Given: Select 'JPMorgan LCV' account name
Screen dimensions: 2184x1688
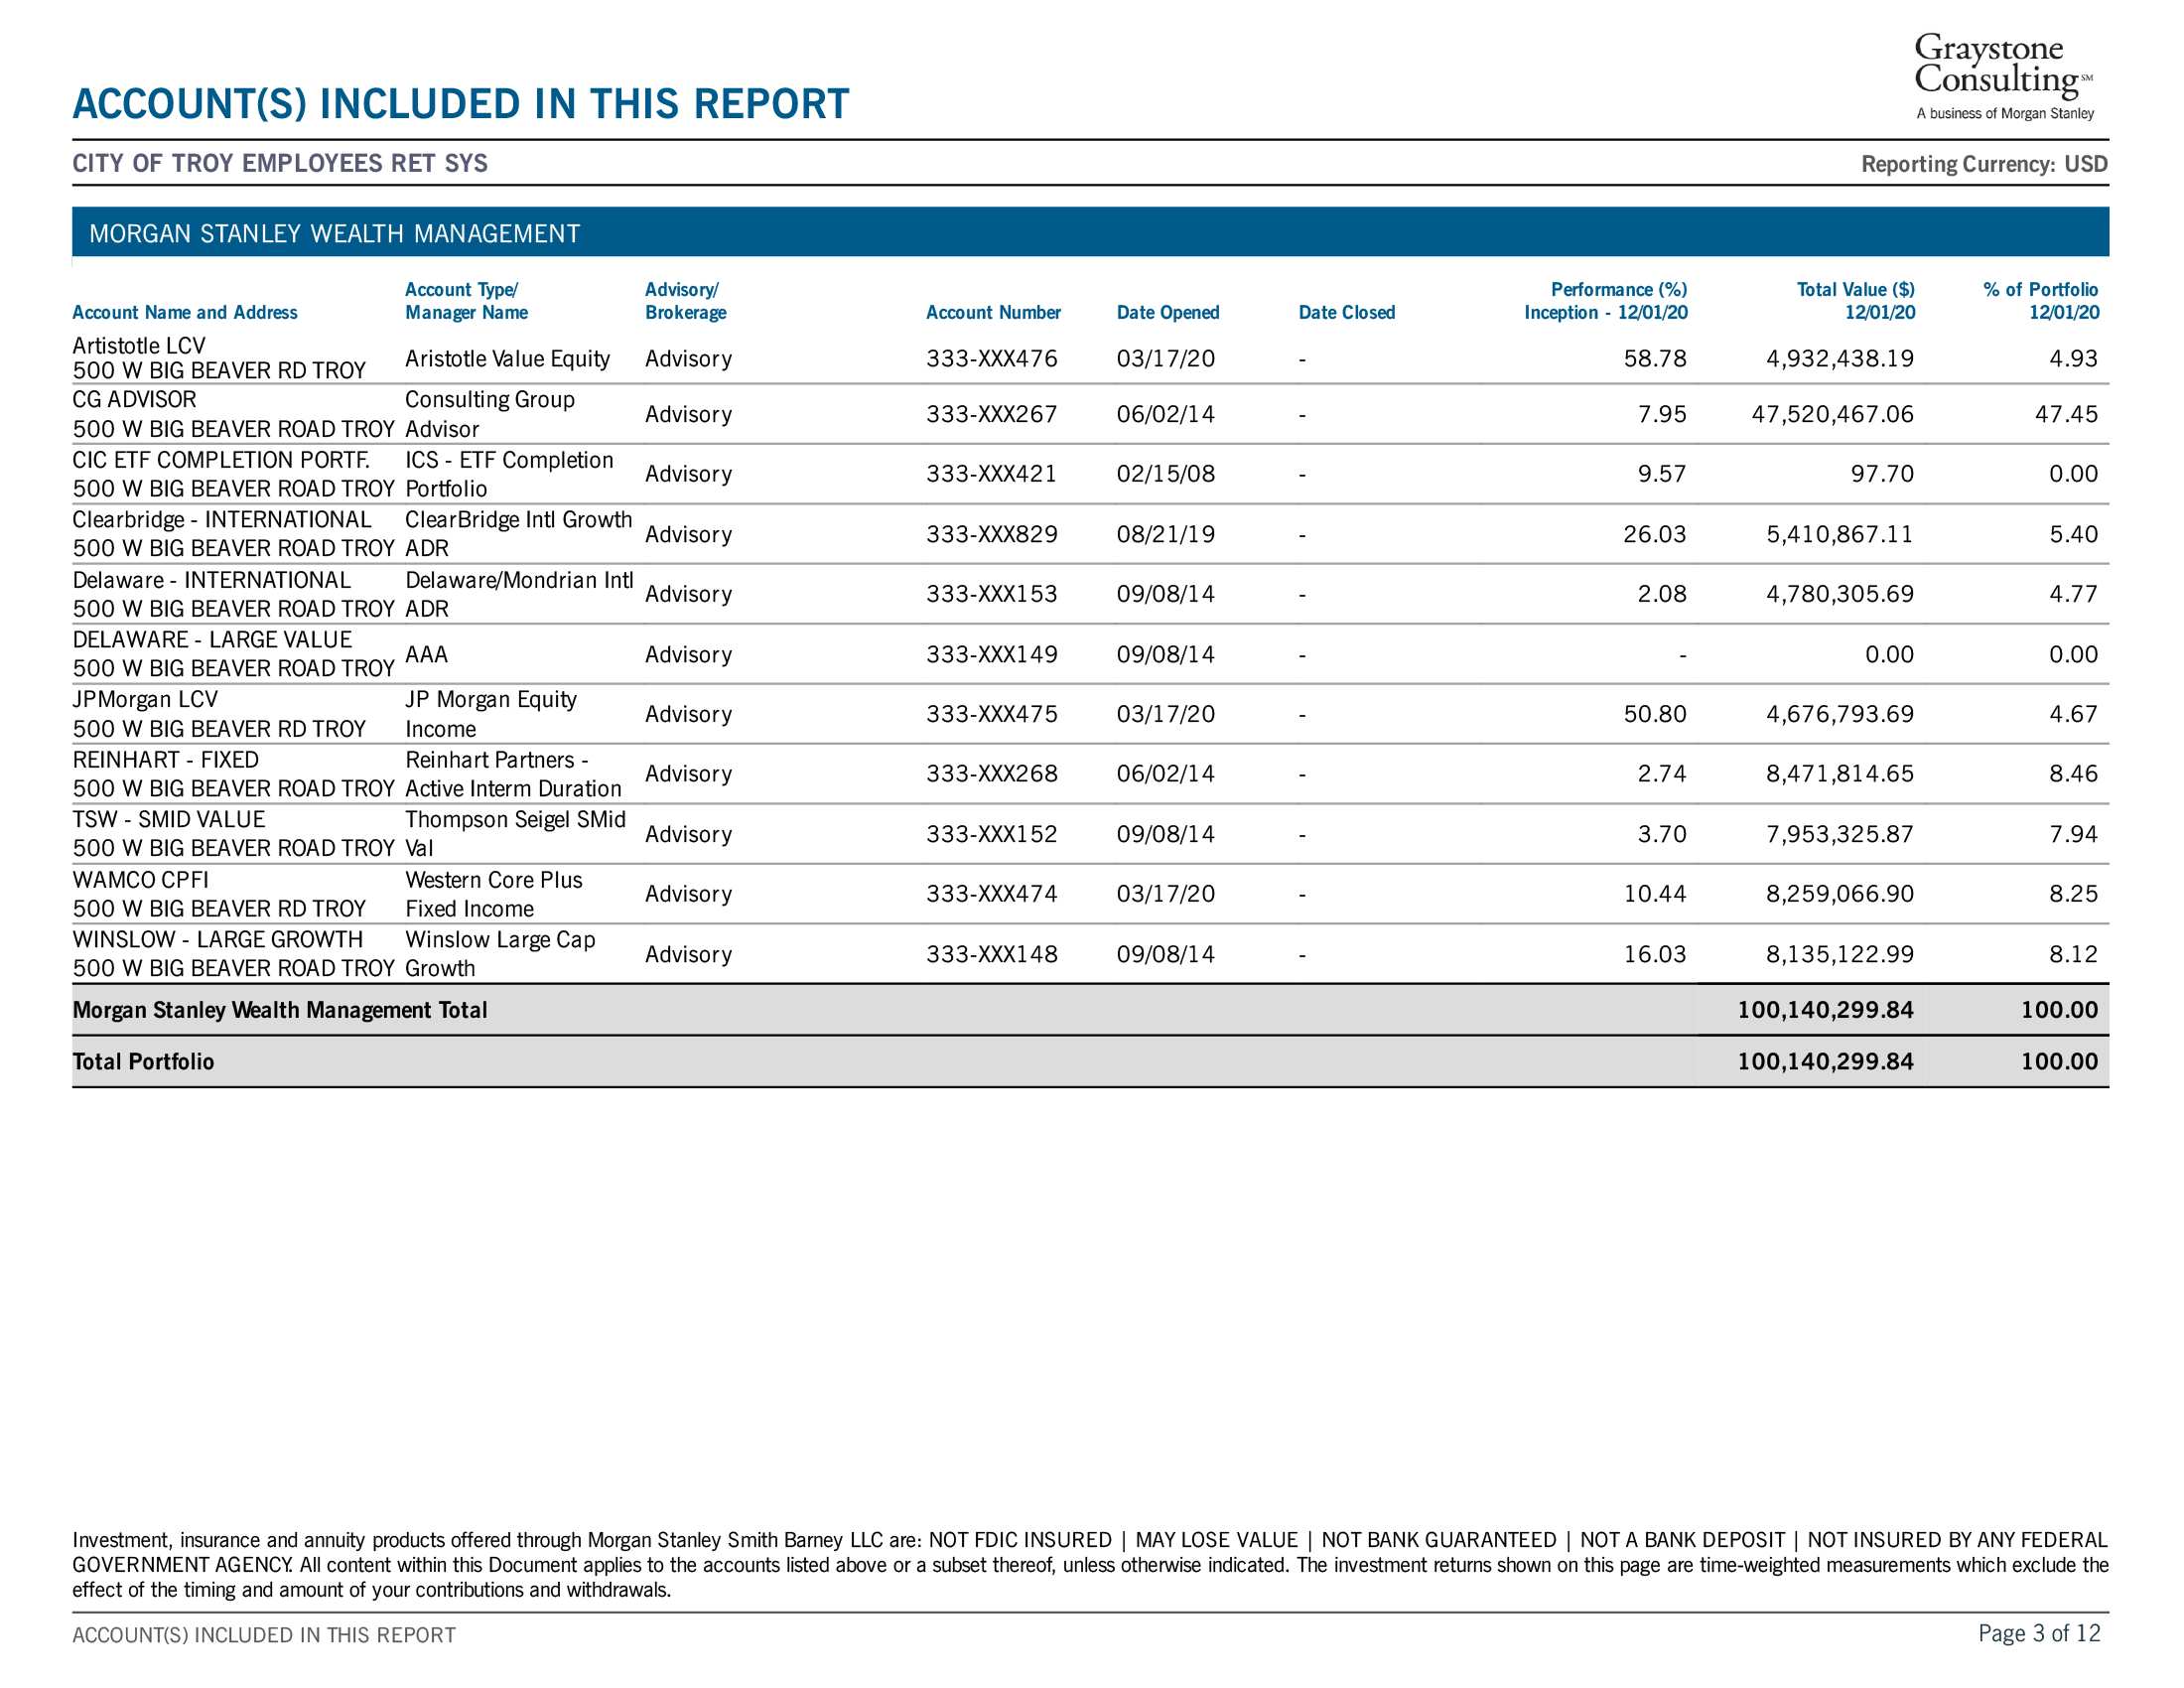Looking at the screenshot, I should click(x=145, y=700).
